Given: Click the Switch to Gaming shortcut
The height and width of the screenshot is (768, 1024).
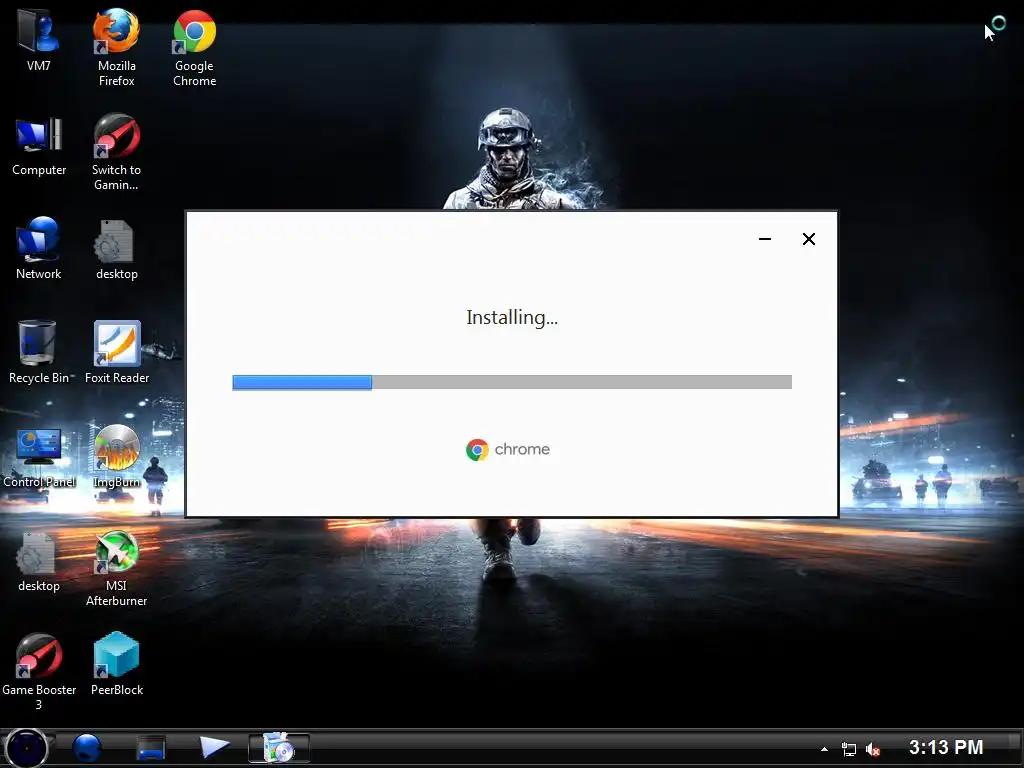Looking at the screenshot, I should tap(116, 152).
